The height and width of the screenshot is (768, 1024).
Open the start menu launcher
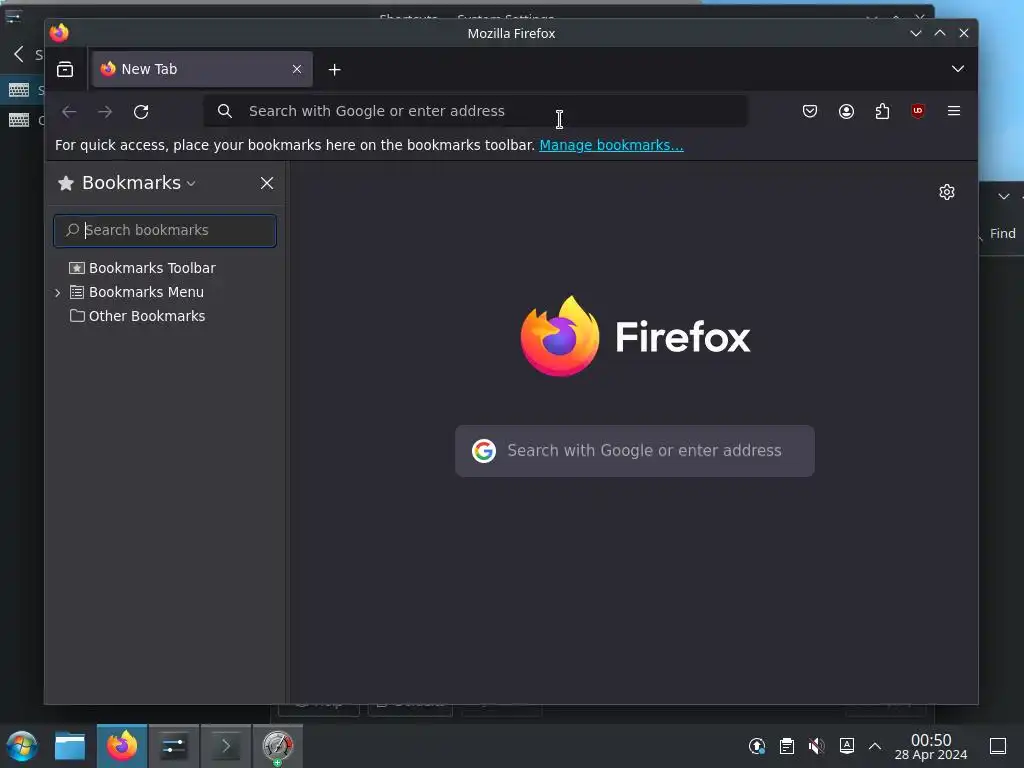pyautogui.click(x=22, y=746)
